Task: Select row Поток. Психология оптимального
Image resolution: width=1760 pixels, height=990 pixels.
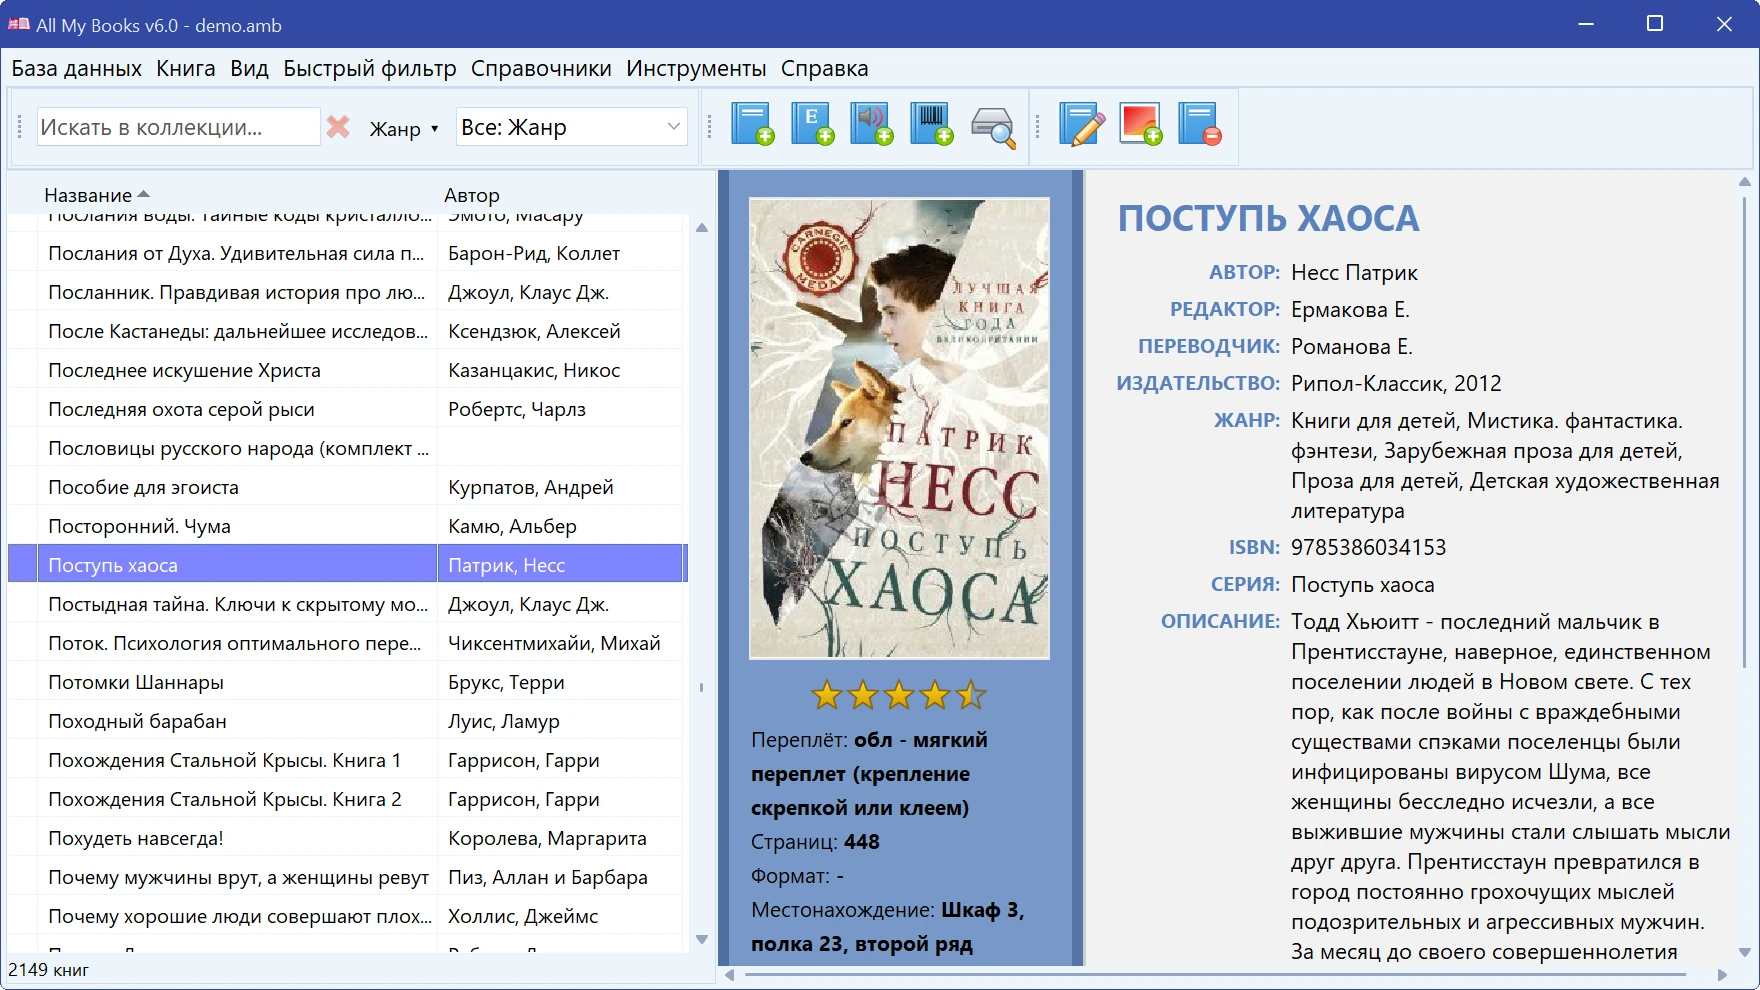Action: [346, 643]
